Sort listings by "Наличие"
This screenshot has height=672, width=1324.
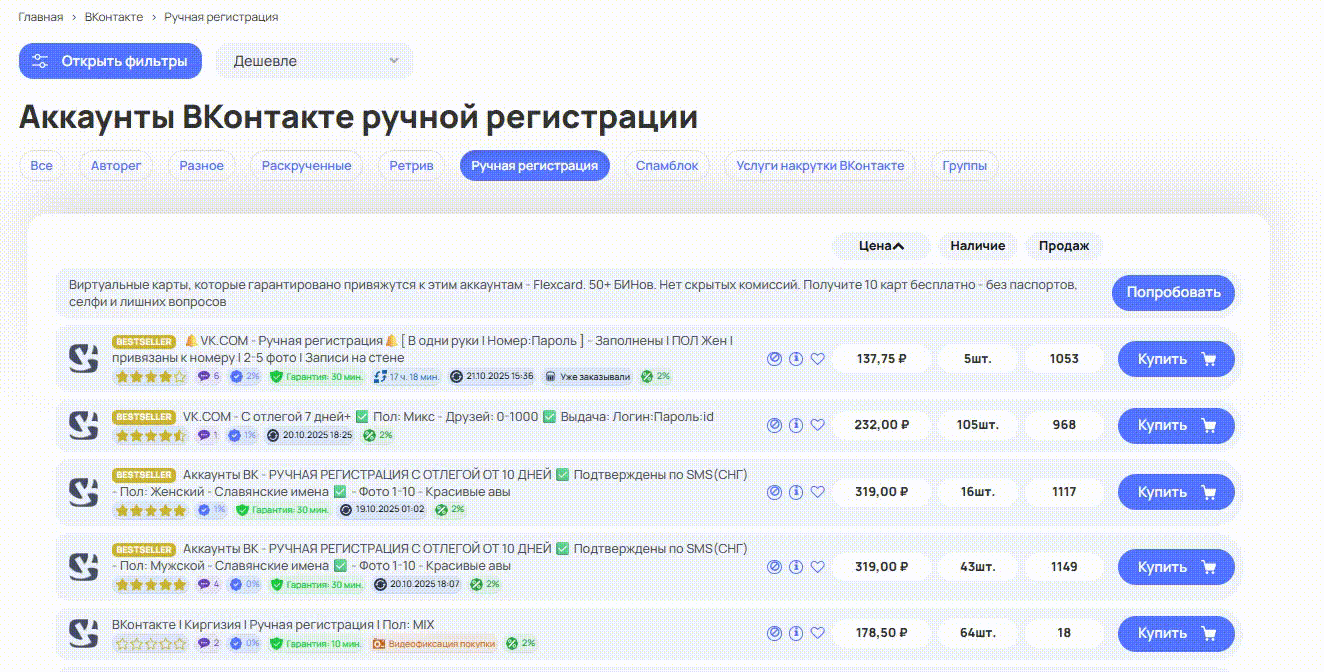(977, 246)
